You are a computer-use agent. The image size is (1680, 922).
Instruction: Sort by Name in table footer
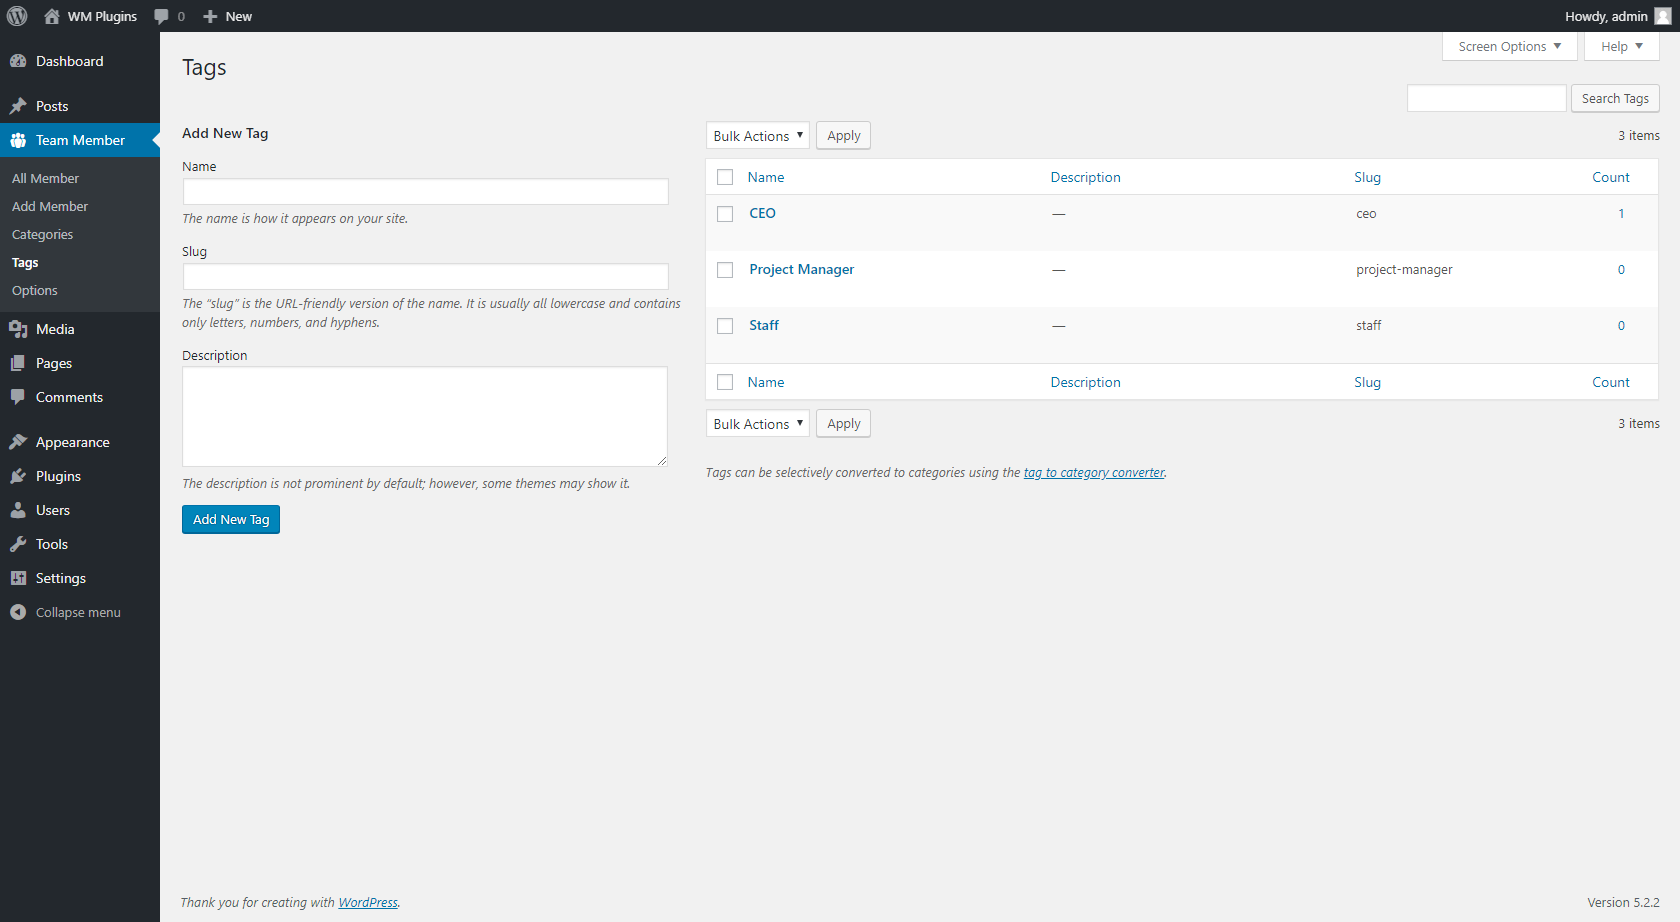(766, 382)
